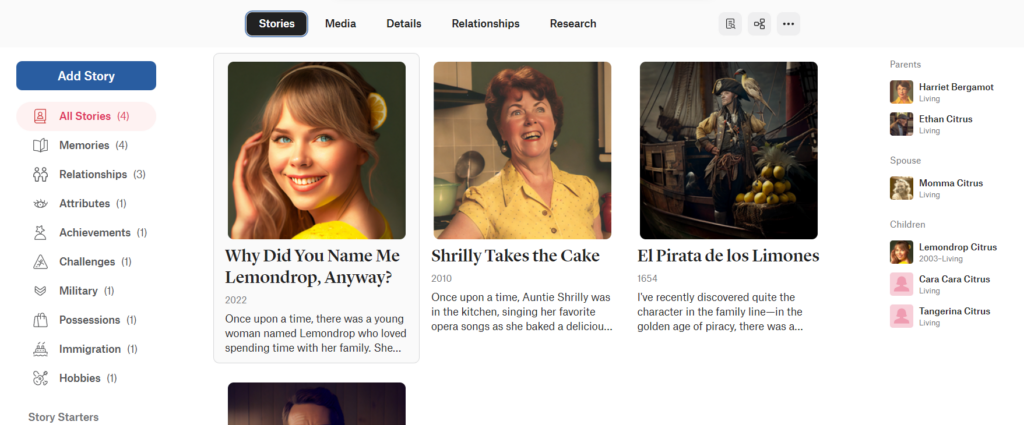Open "Why Did You Name Me Lemondrop, Anyway?" title
Screen dimensions: 1024x425
click(x=312, y=266)
